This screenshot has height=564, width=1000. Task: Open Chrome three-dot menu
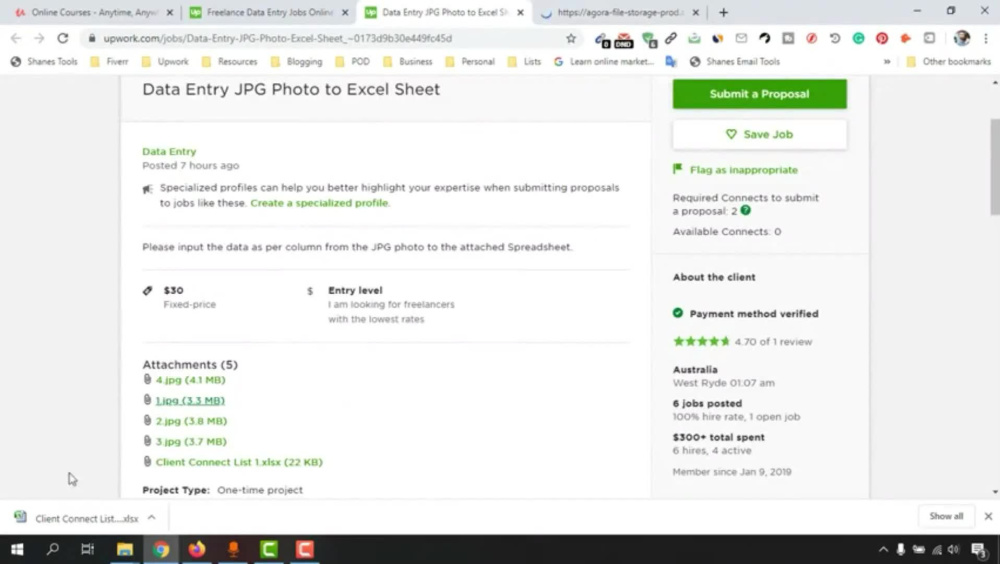click(x=986, y=38)
